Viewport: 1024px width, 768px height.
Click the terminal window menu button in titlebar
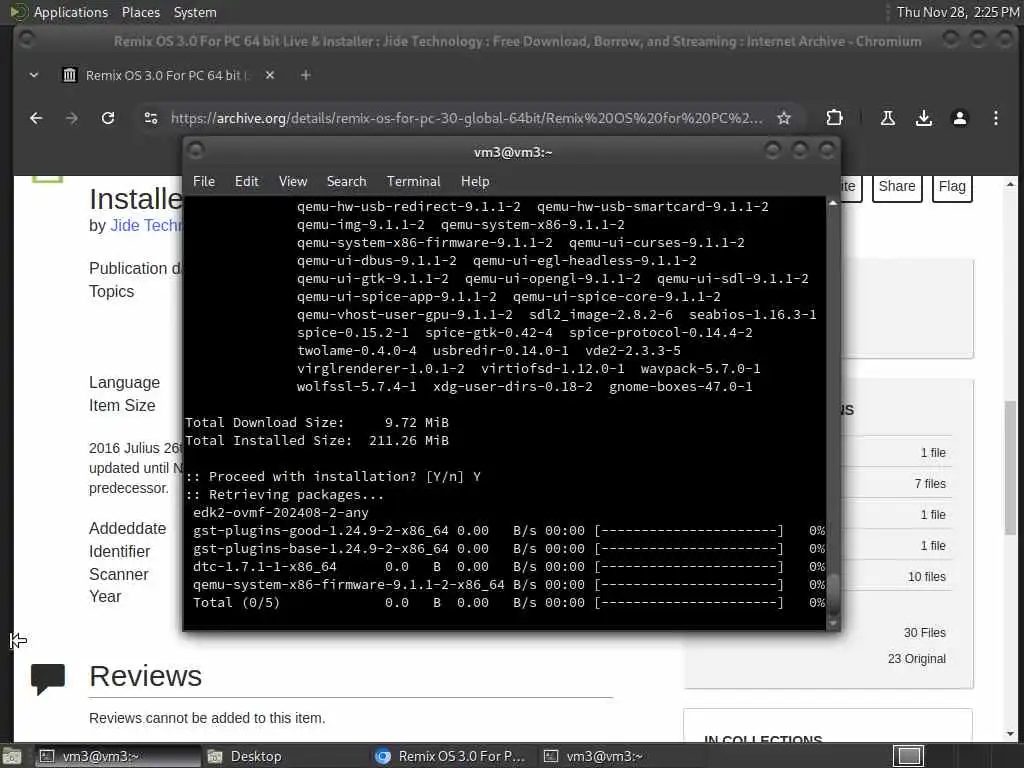coord(196,151)
